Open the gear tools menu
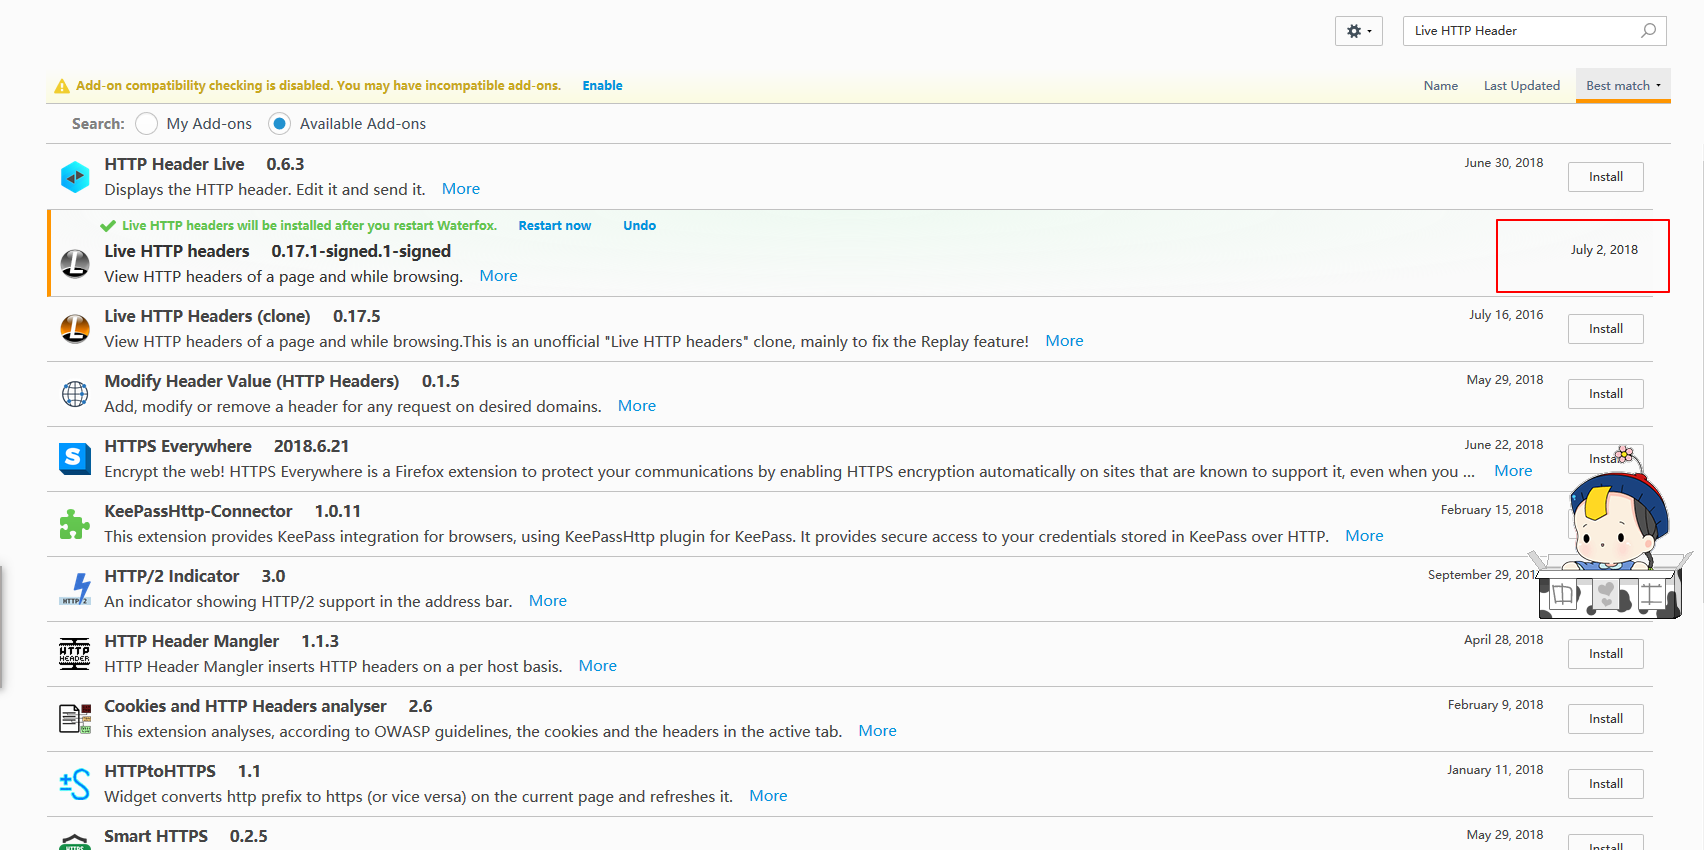 tap(1358, 31)
